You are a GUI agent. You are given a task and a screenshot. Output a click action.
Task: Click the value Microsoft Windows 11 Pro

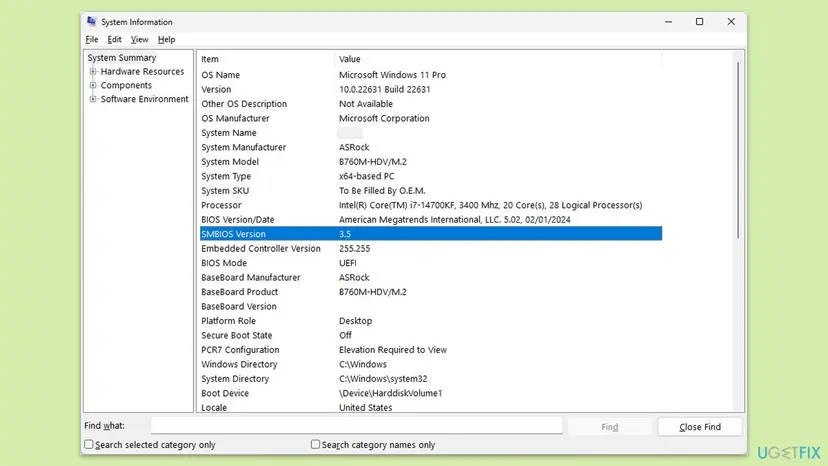pos(392,75)
